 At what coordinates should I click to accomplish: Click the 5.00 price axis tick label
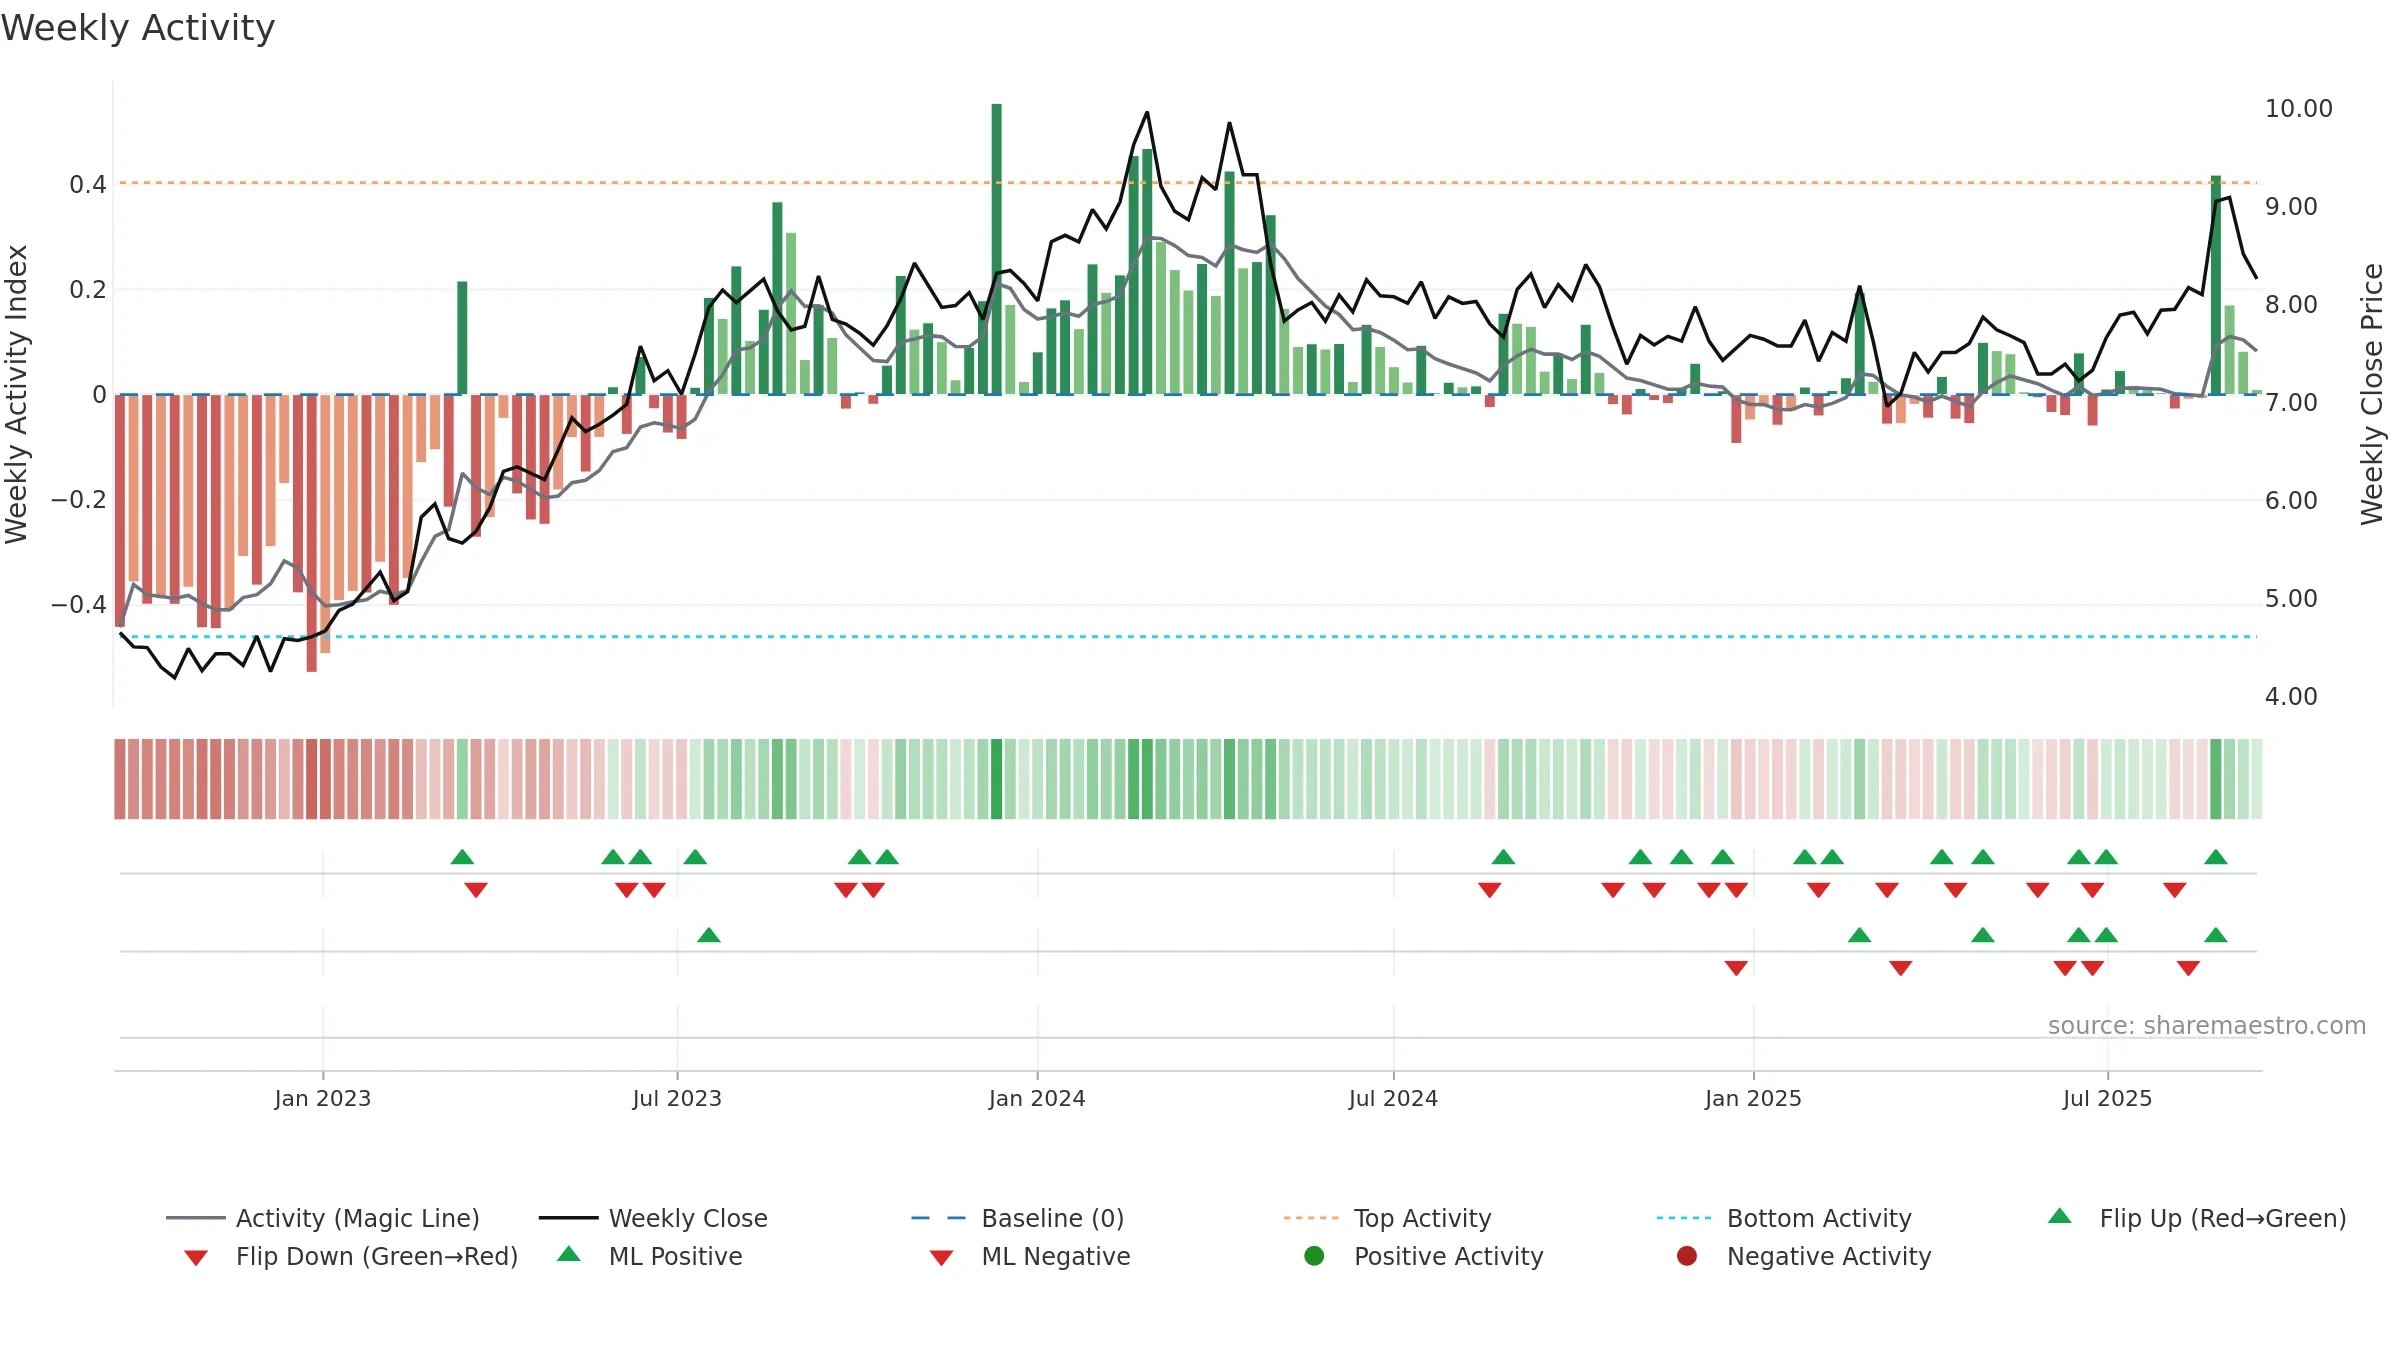pyautogui.click(x=2291, y=598)
